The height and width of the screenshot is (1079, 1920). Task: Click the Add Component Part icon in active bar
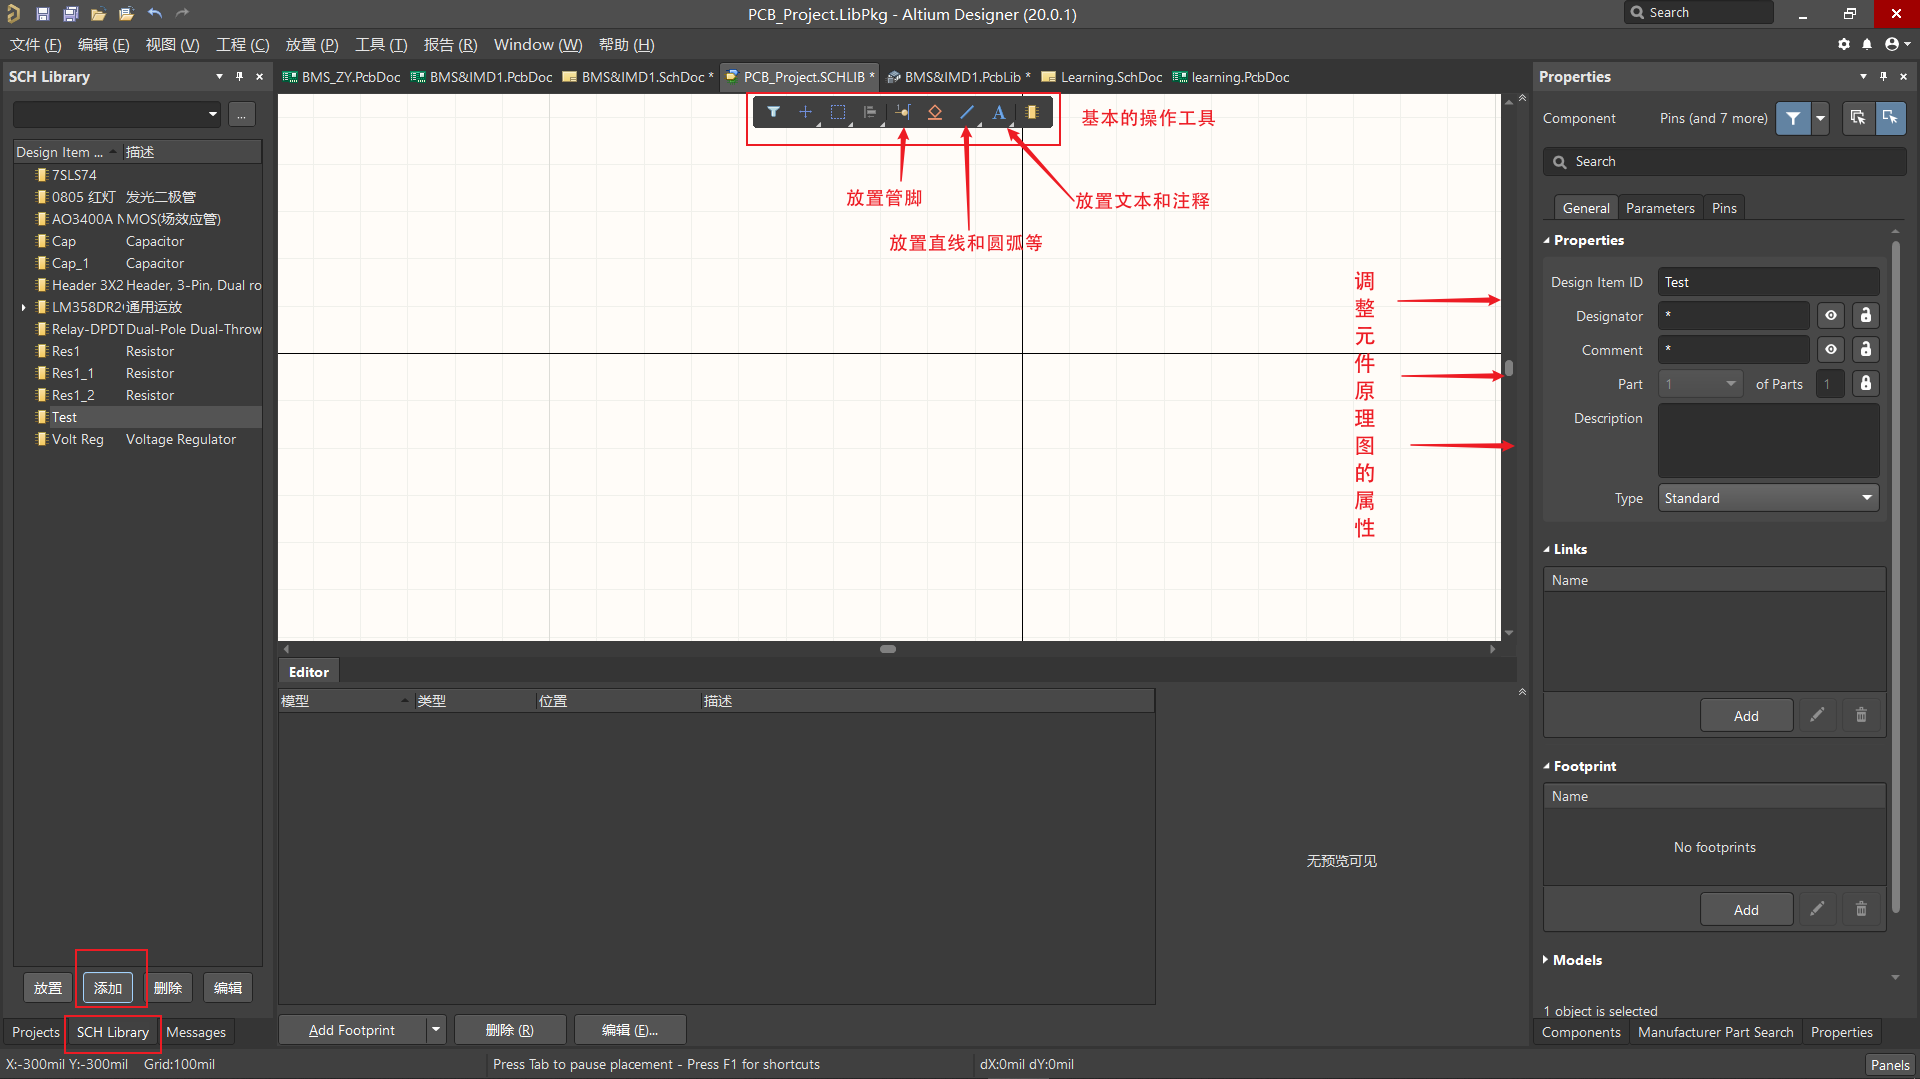1032,112
